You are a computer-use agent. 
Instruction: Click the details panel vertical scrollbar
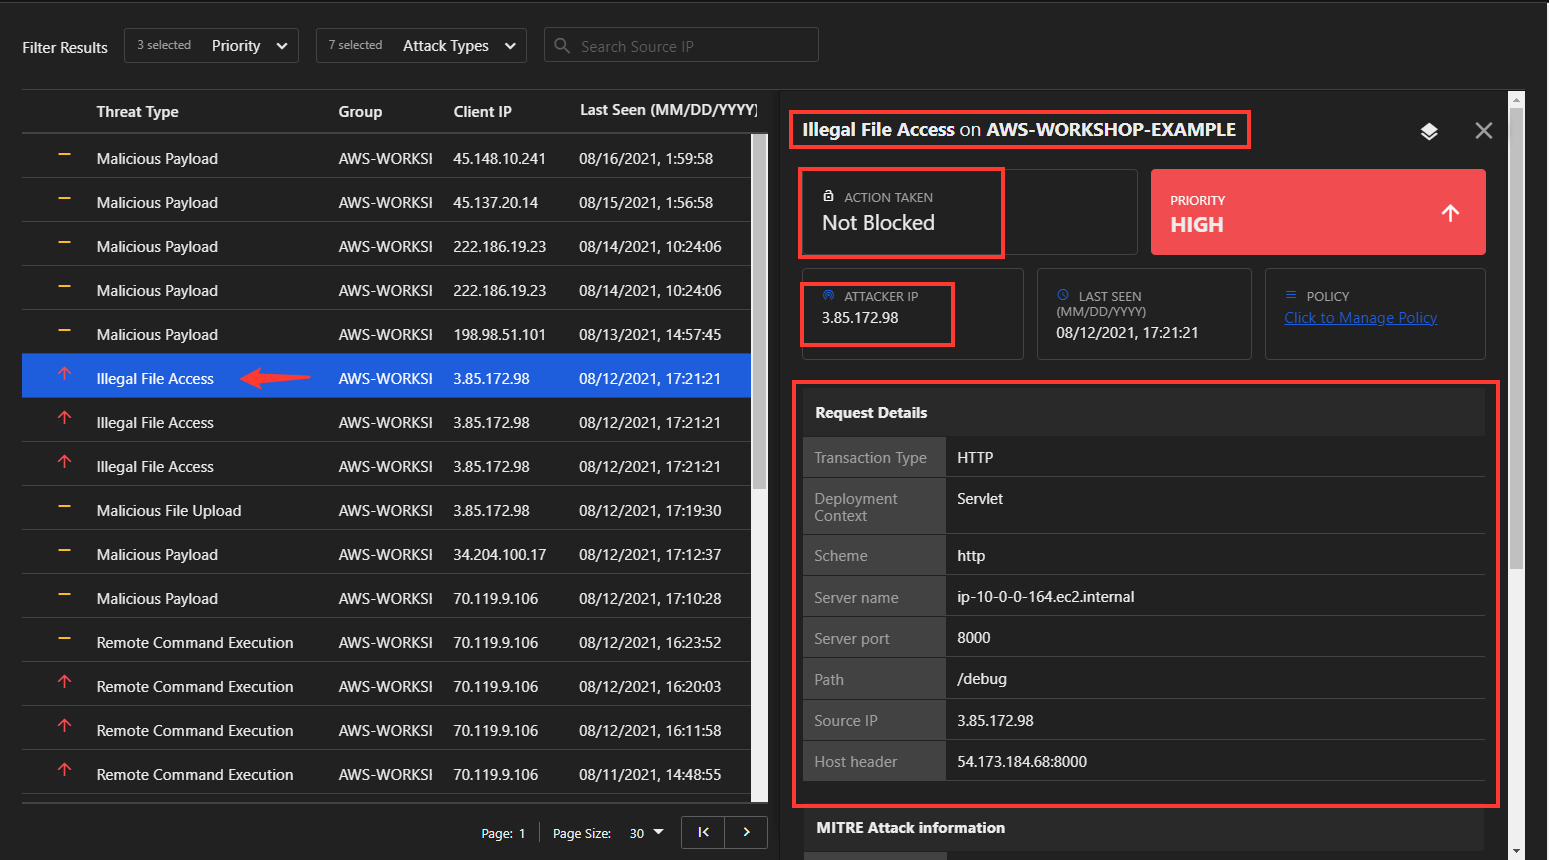[1516, 338]
